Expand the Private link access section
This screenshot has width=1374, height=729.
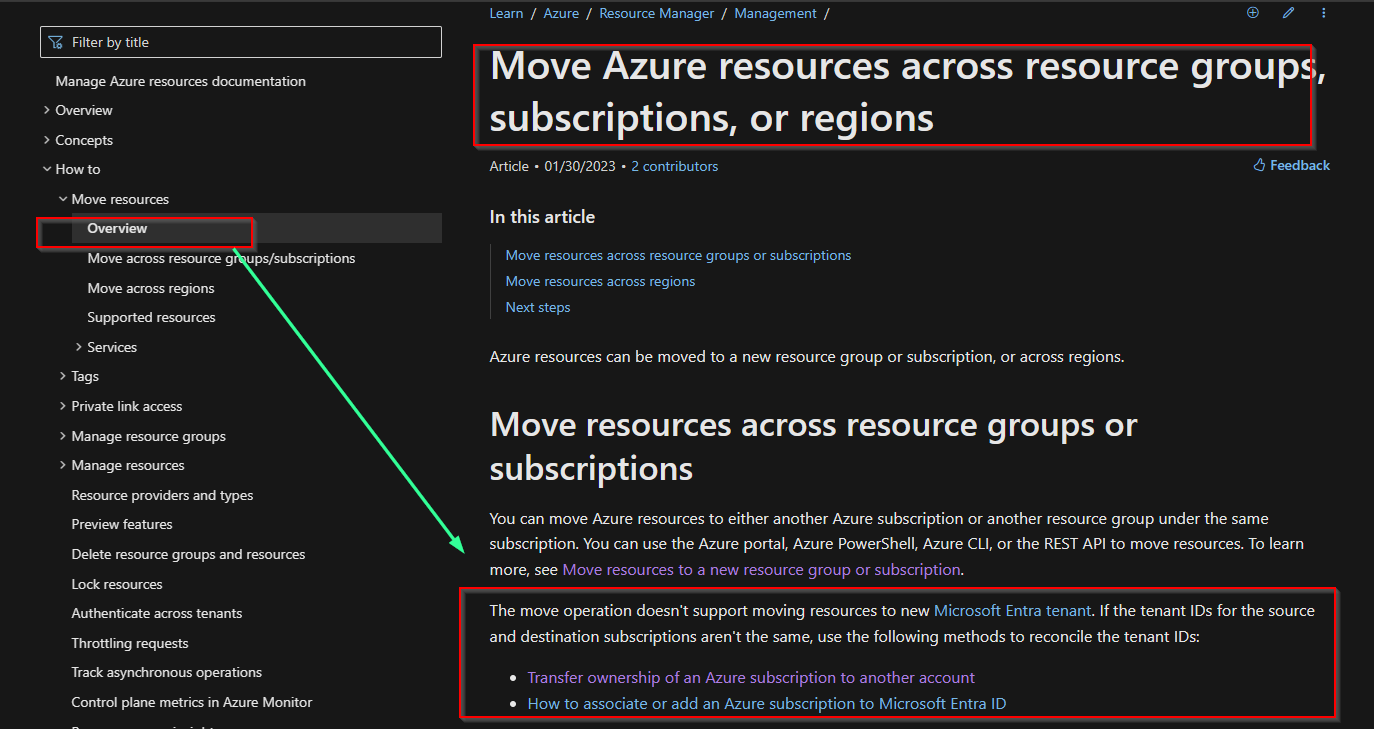(62, 406)
